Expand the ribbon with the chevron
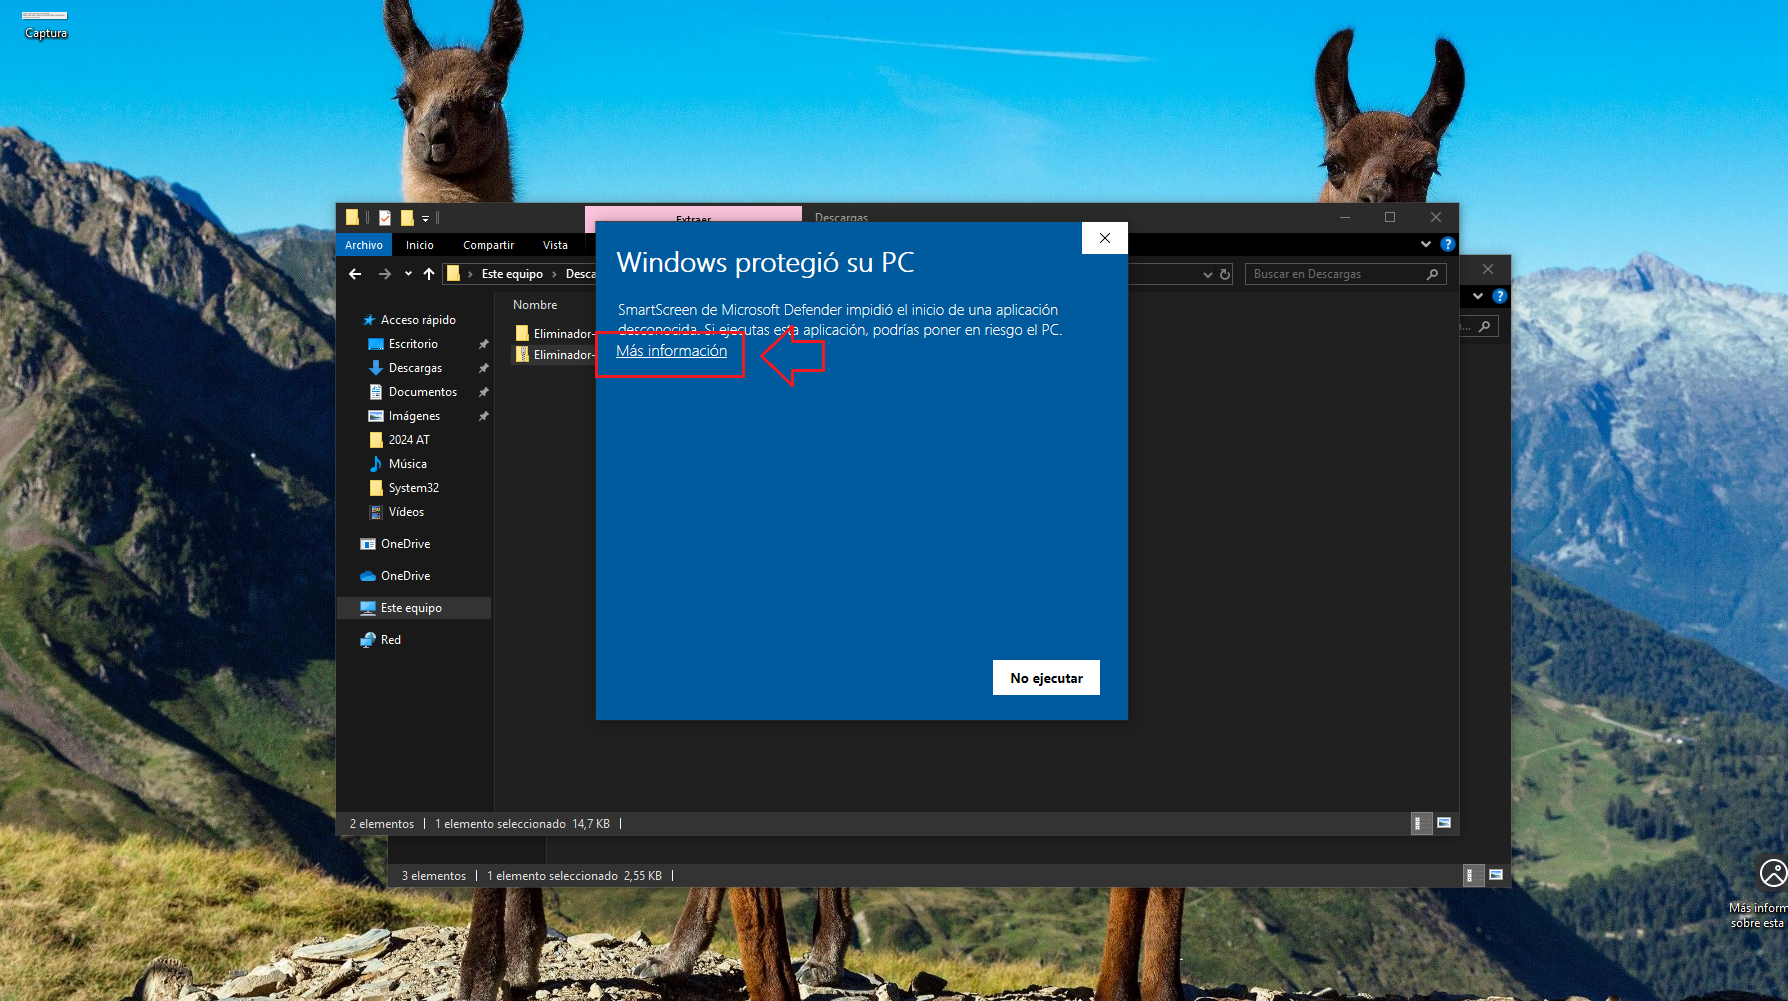1788x1001 pixels. tap(1425, 244)
